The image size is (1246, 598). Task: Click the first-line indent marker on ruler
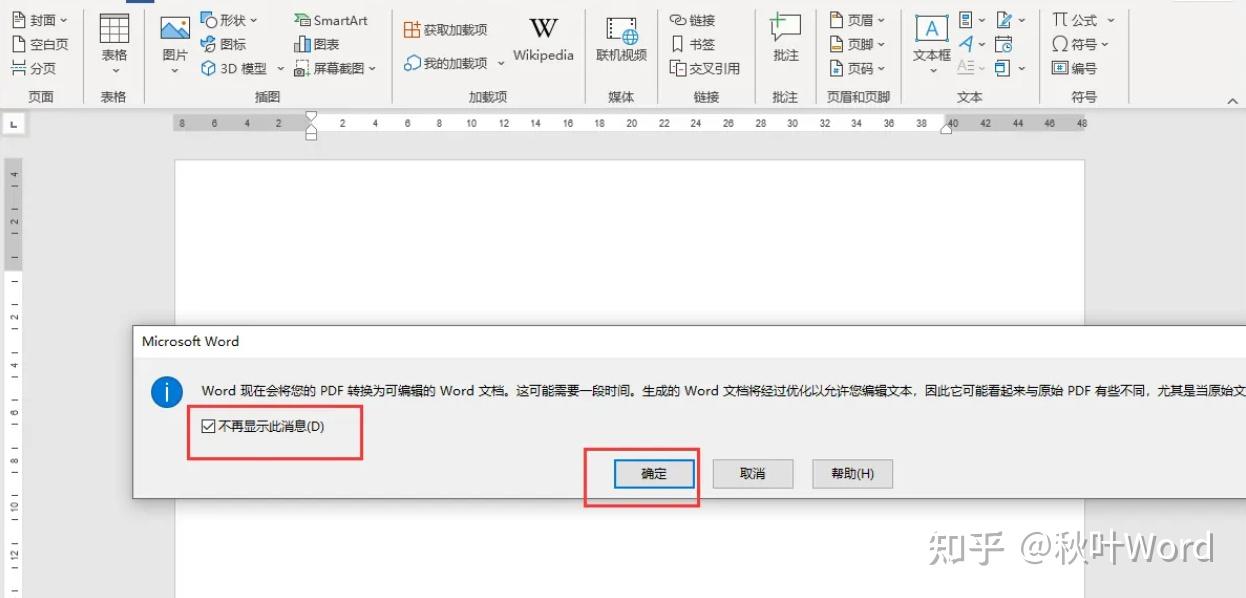point(311,116)
